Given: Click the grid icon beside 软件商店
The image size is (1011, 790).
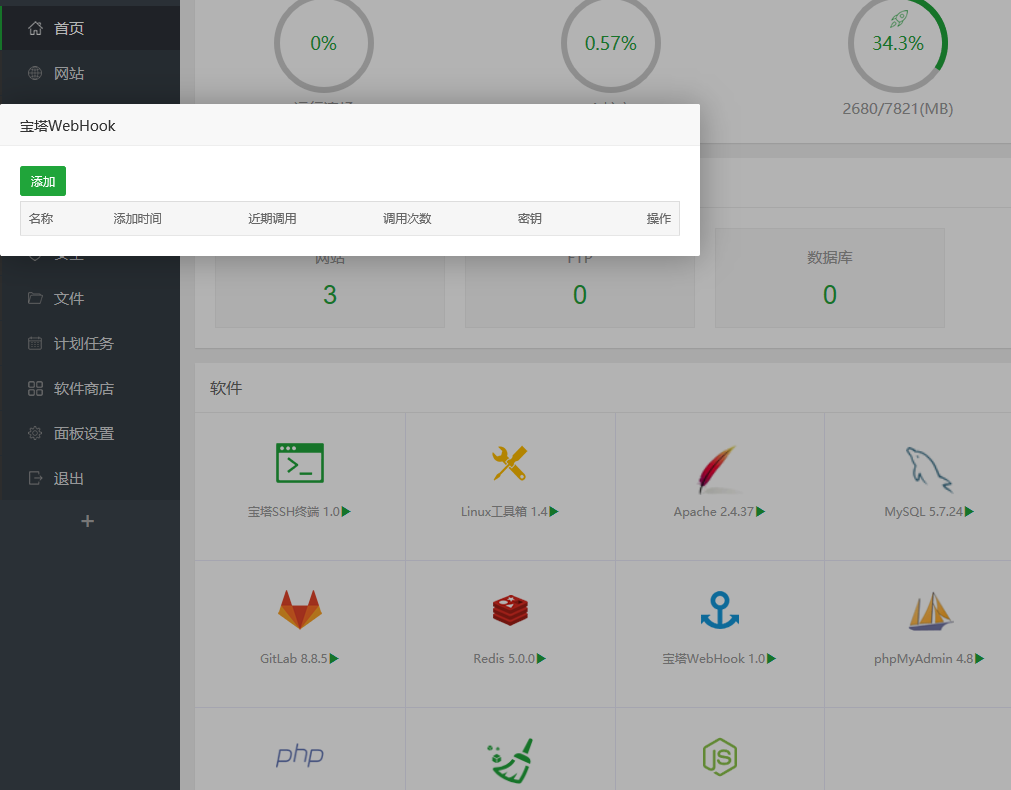Looking at the screenshot, I should click(35, 388).
